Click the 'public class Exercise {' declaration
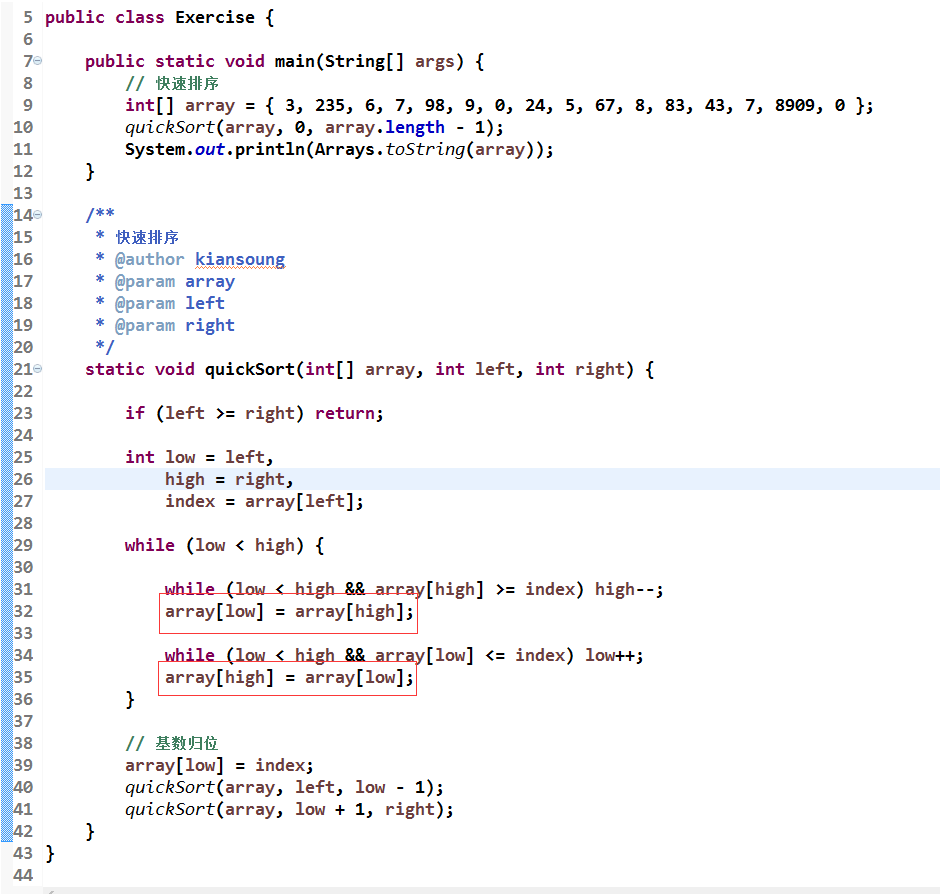Screen dimensions: 940x894 click(159, 17)
